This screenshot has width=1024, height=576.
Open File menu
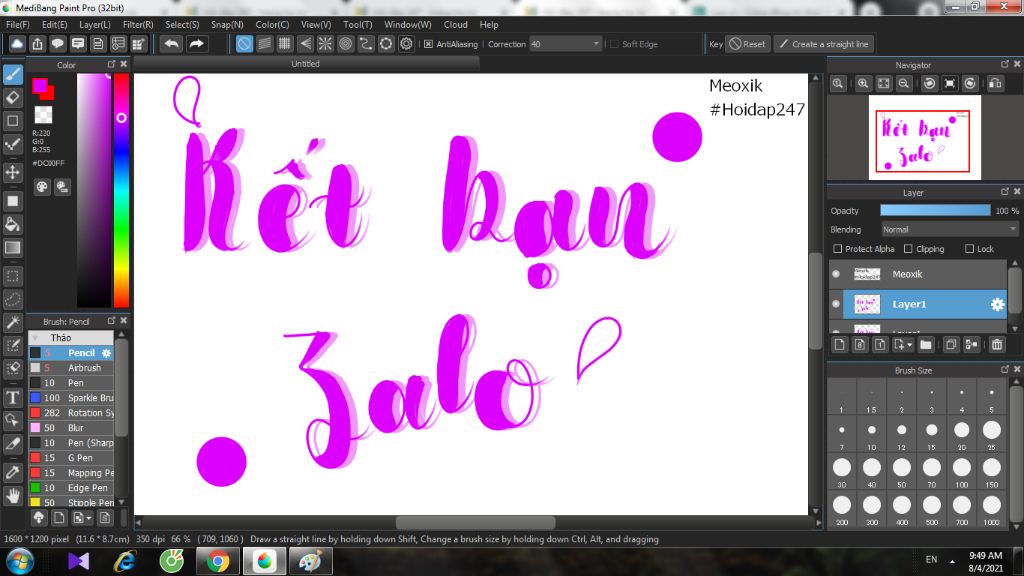click(18, 25)
